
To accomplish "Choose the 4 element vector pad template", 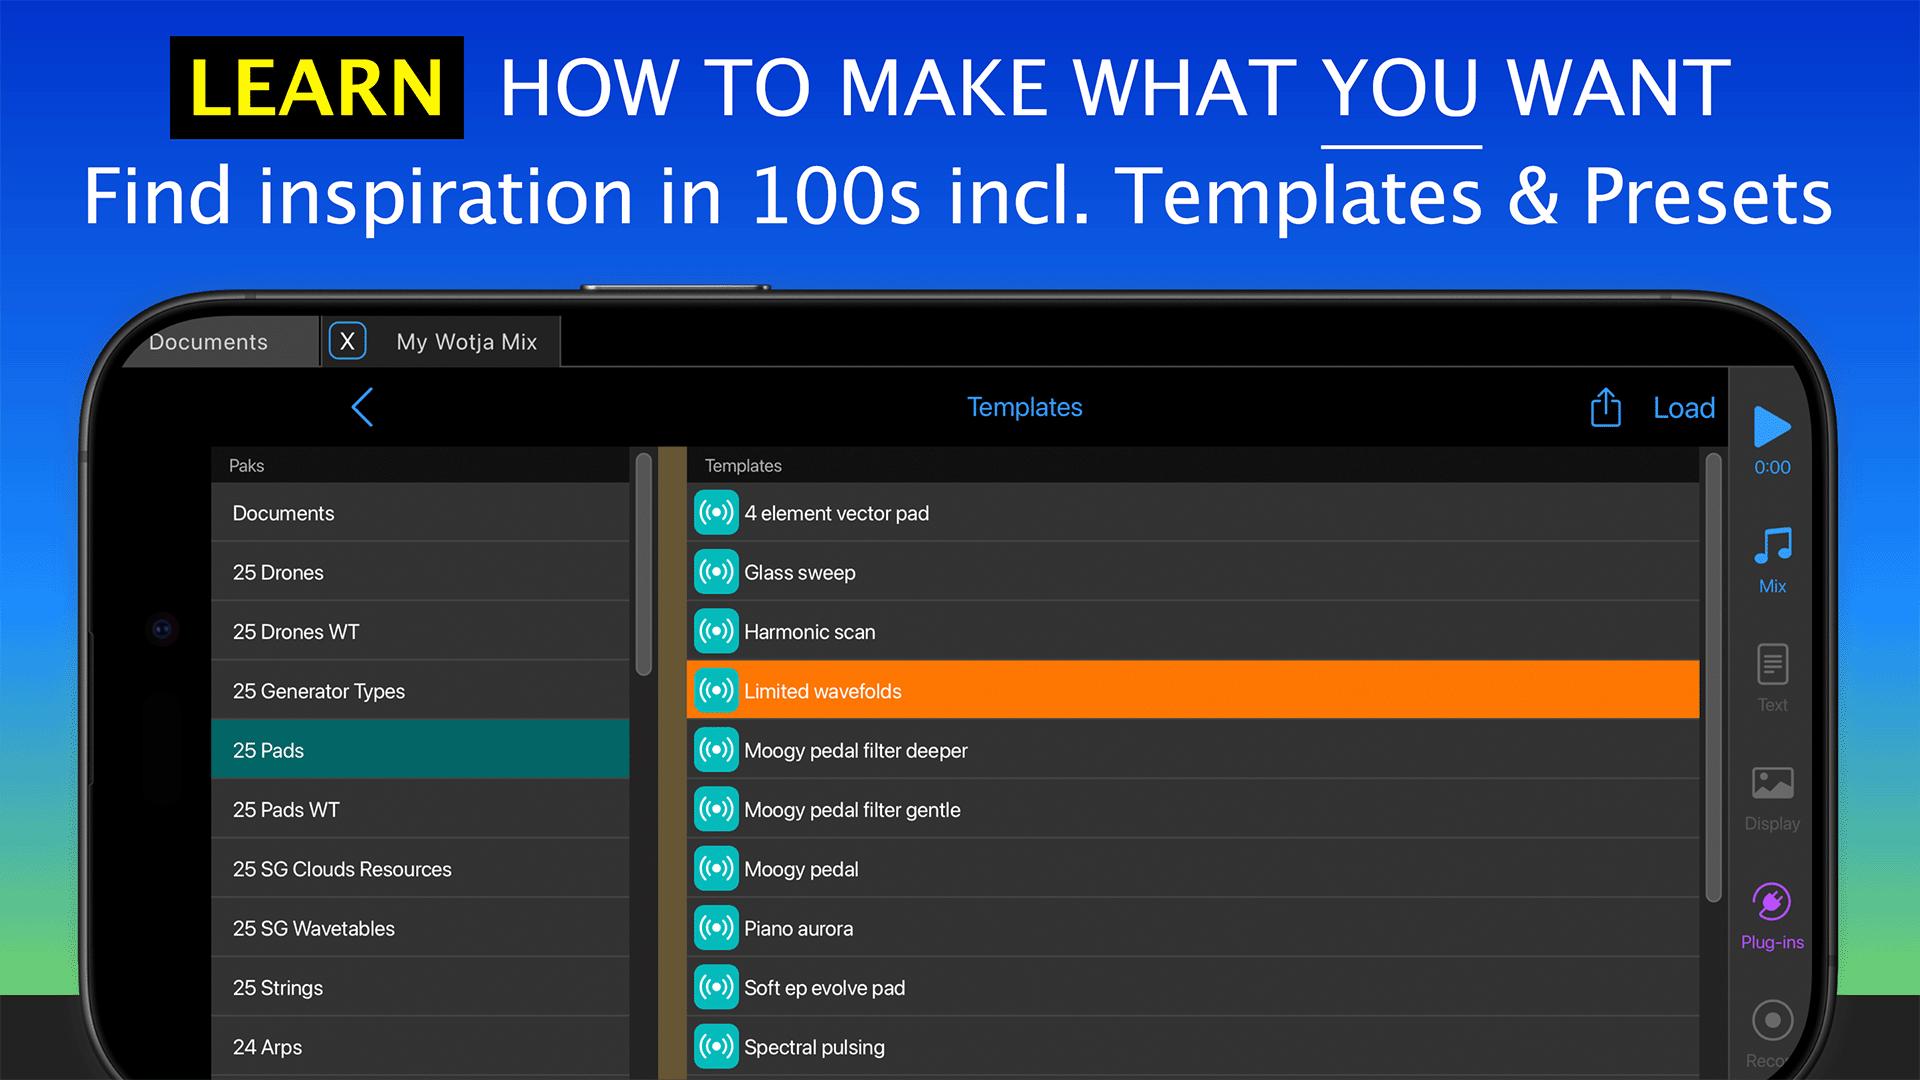I will (x=1193, y=513).
